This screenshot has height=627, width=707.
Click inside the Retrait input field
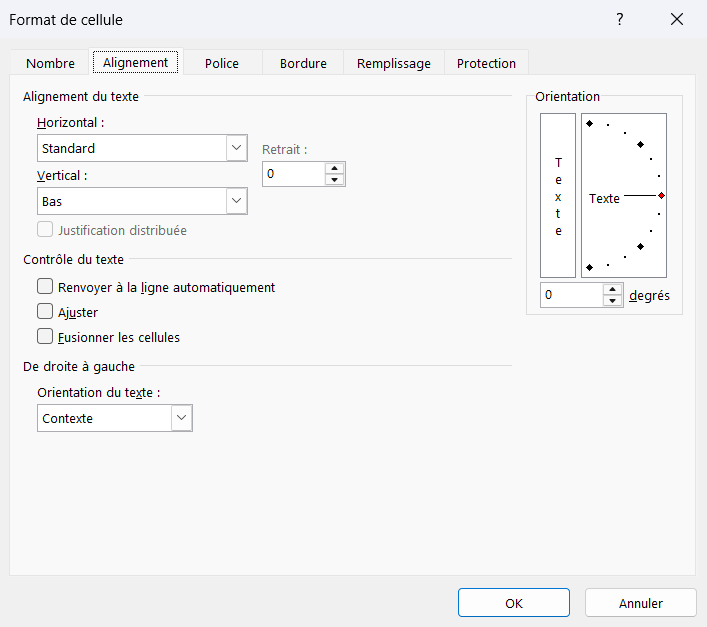coord(294,174)
